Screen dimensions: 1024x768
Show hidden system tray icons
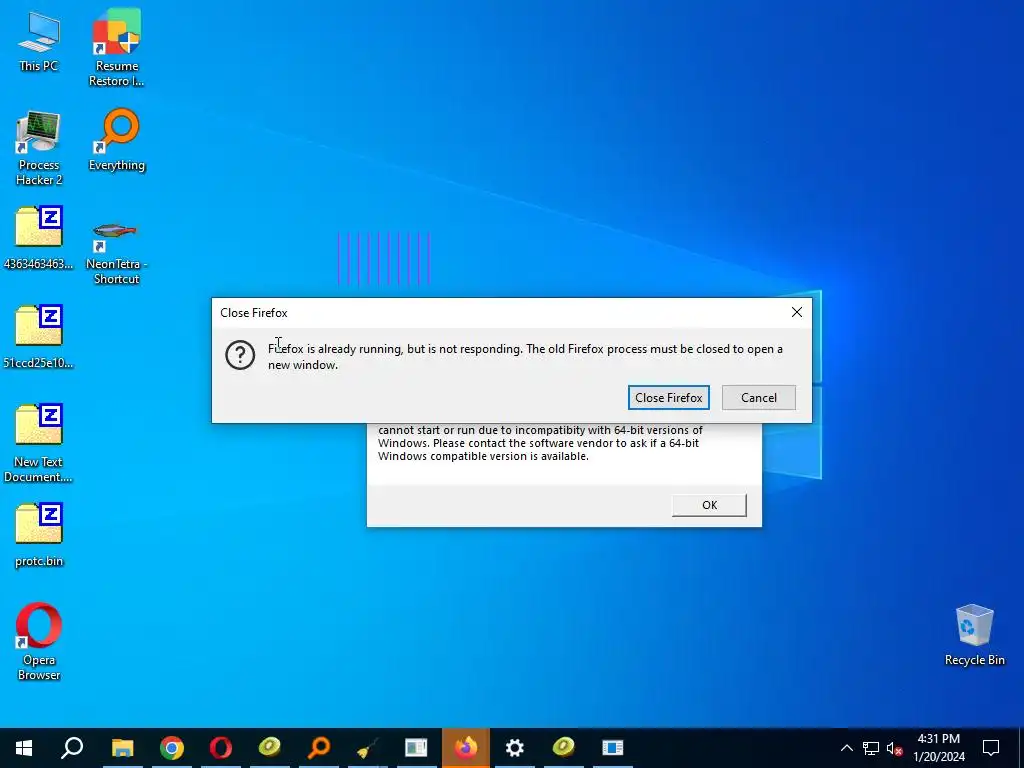coord(846,748)
